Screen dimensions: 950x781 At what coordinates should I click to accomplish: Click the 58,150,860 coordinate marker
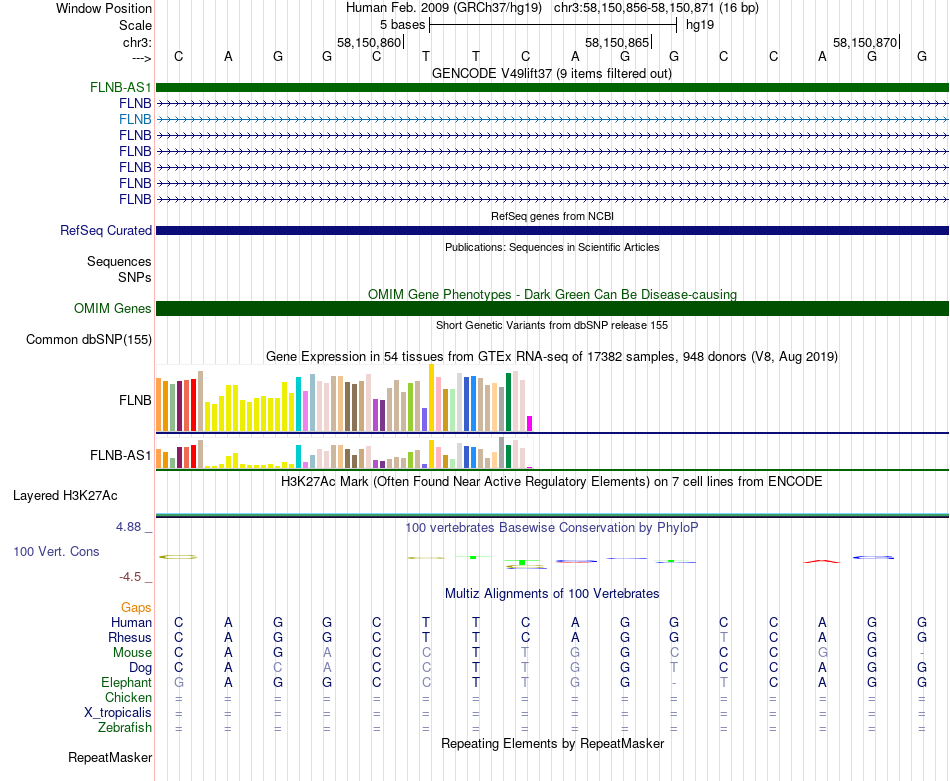pyautogui.click(x=369, y=42)
